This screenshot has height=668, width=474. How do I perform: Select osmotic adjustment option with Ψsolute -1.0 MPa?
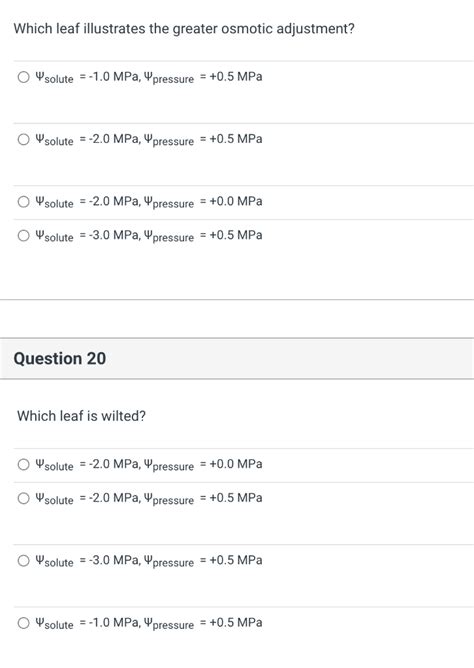coord(23,77)
